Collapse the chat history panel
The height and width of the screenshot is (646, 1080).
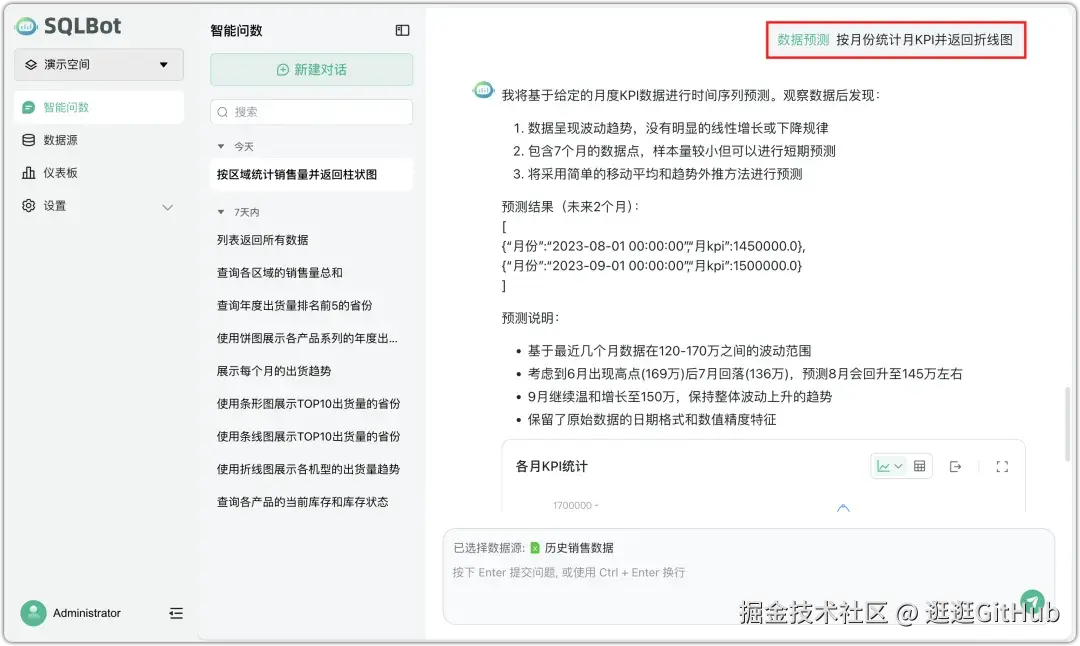(401, 30)
